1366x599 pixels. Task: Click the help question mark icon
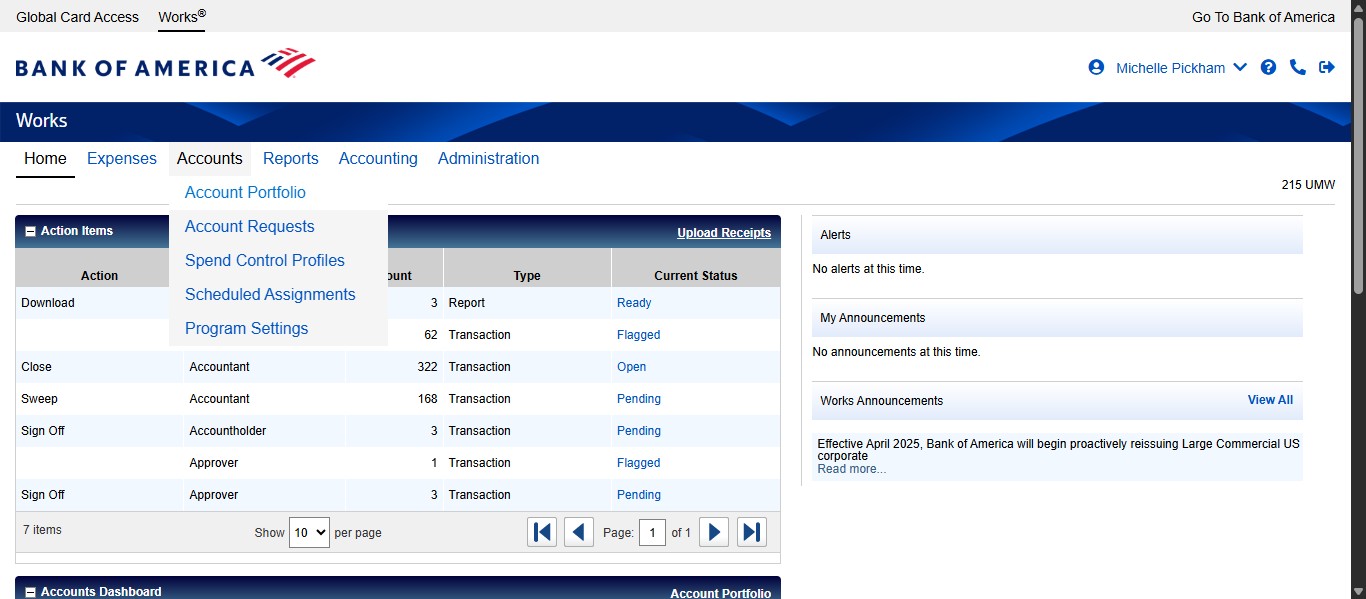coord(1268,67)
